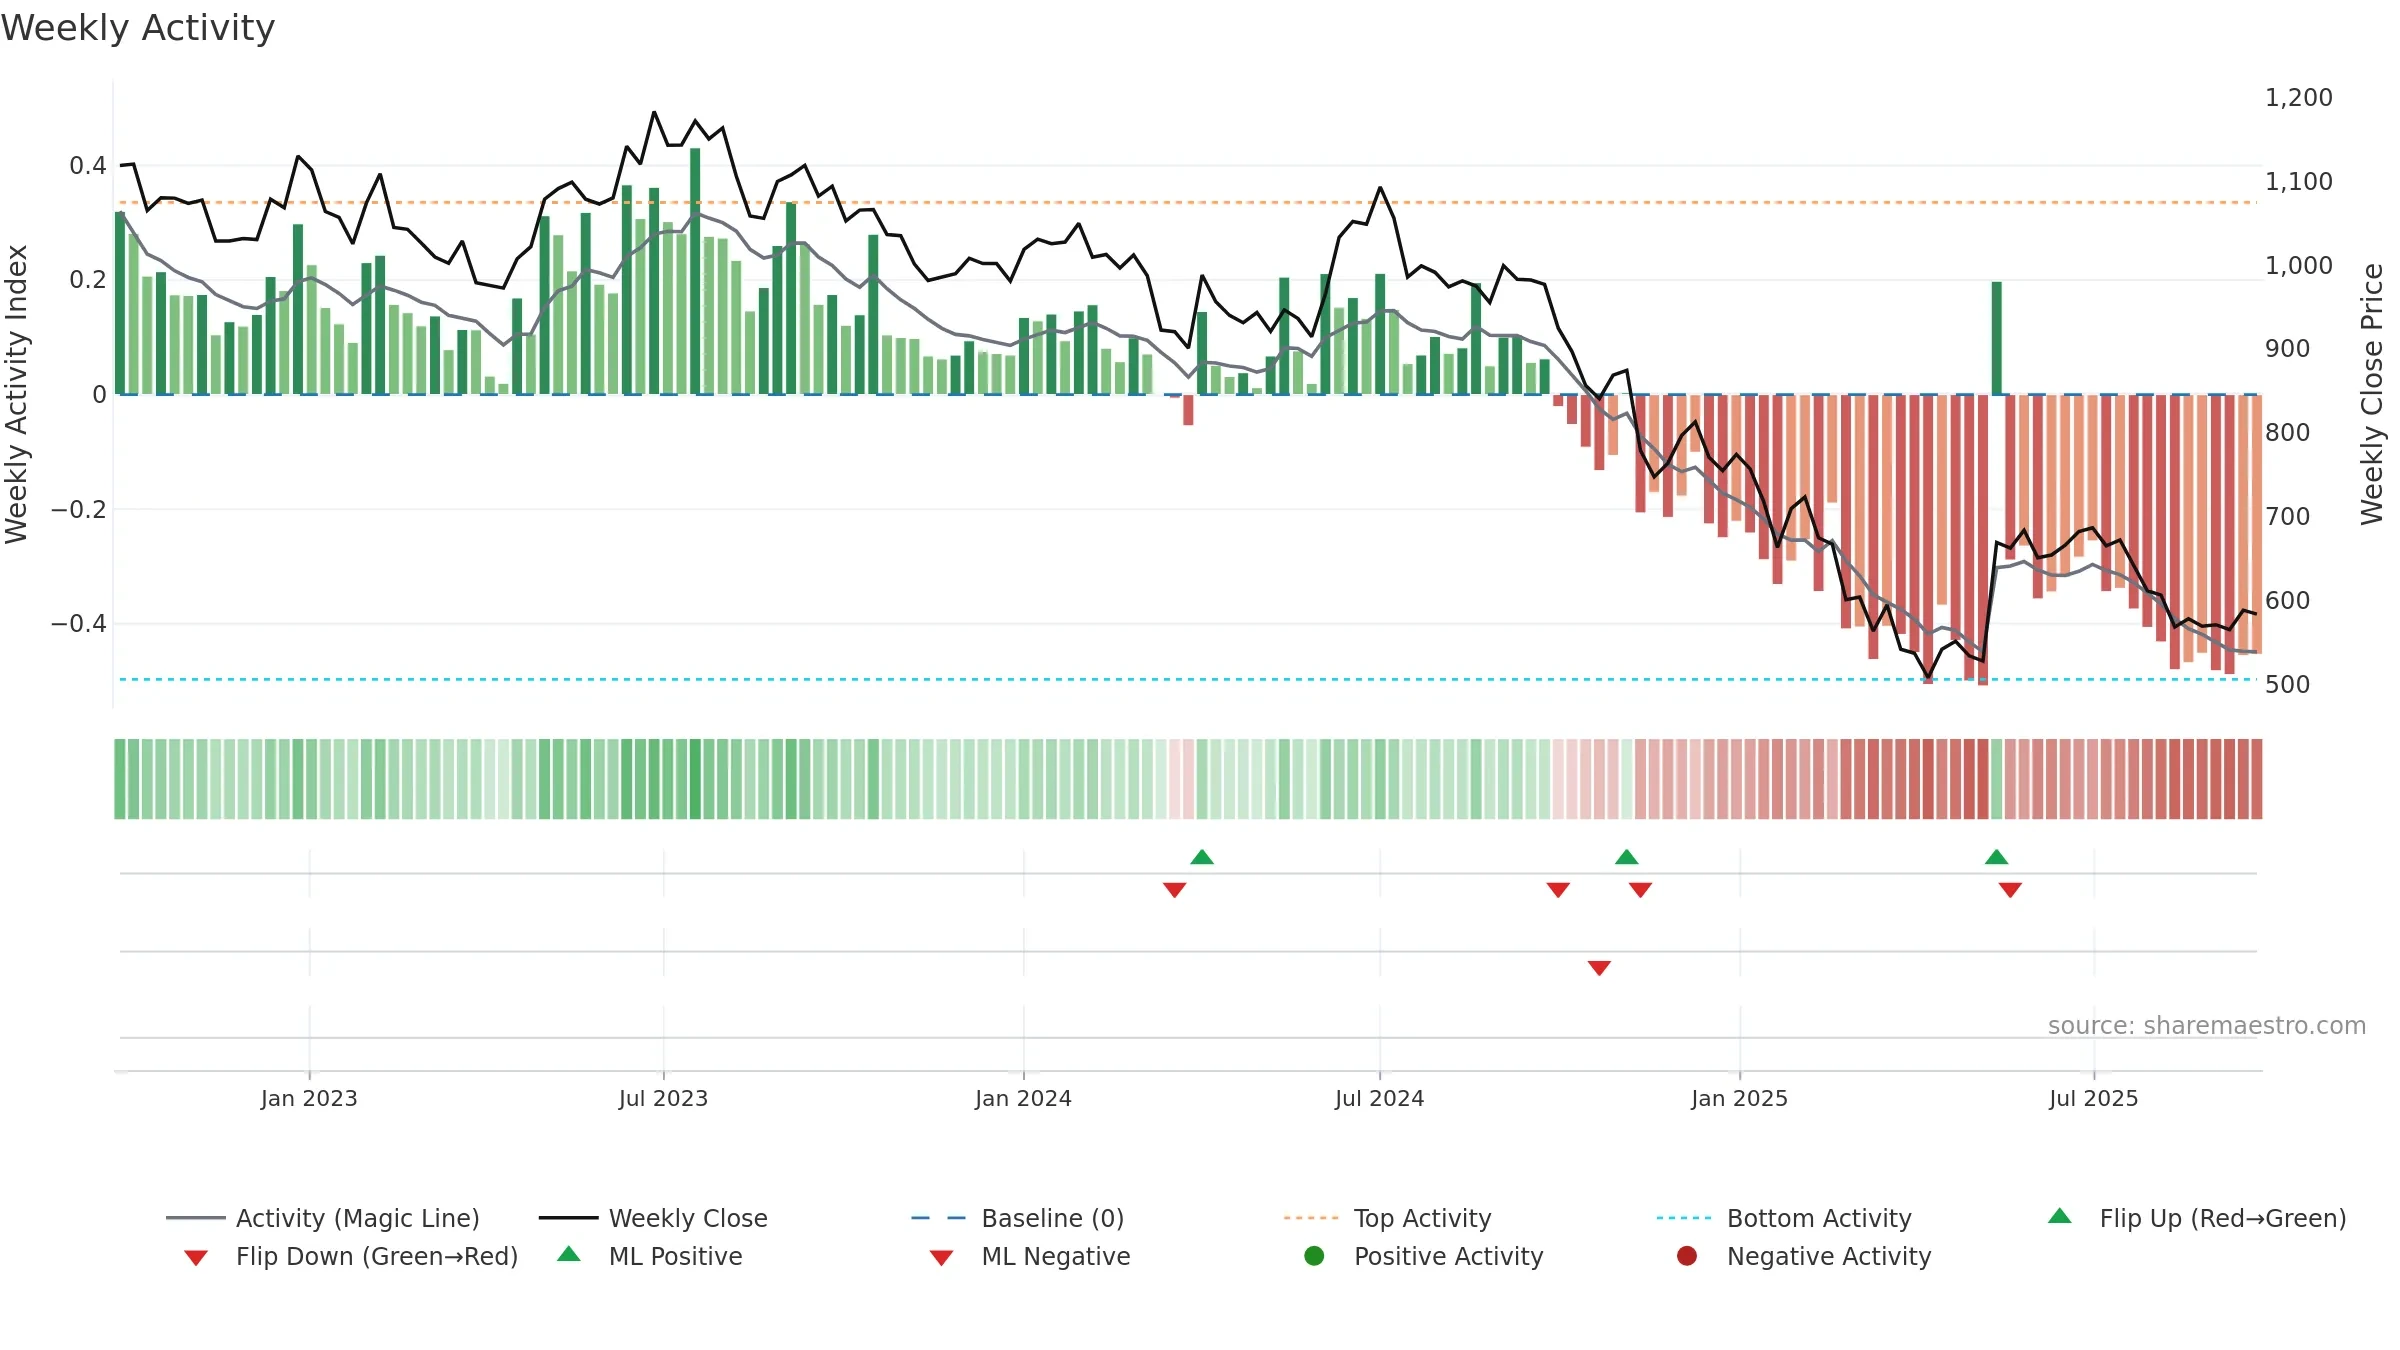Click the orange Top Activity dotted line swatch
The width and height of the screenshot is (2400, 1350).
coord(1311,1218)
